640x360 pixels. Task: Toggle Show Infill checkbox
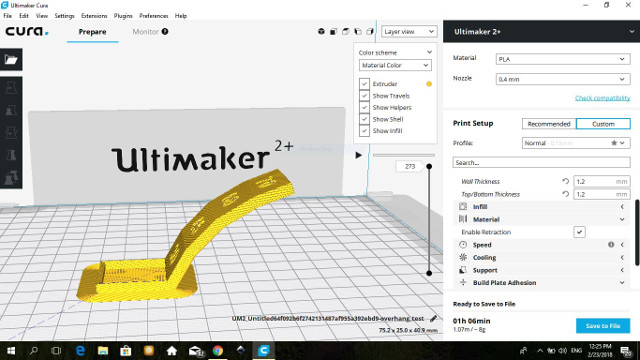pos(364,131)
